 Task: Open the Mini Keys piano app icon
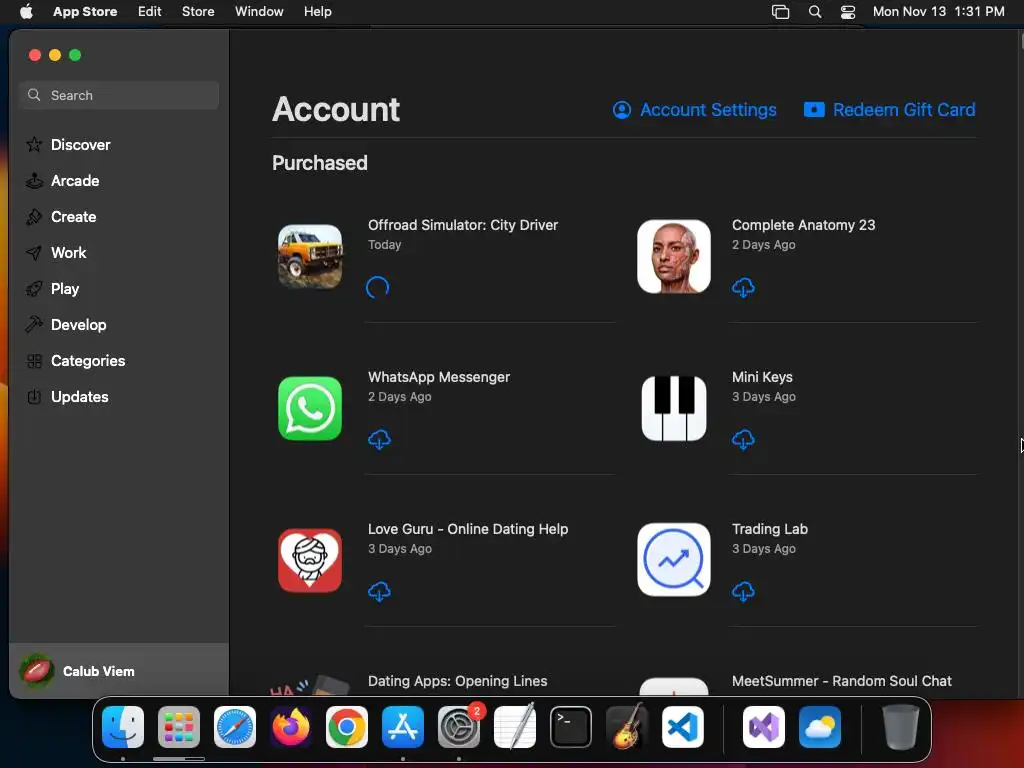point(674,408)
